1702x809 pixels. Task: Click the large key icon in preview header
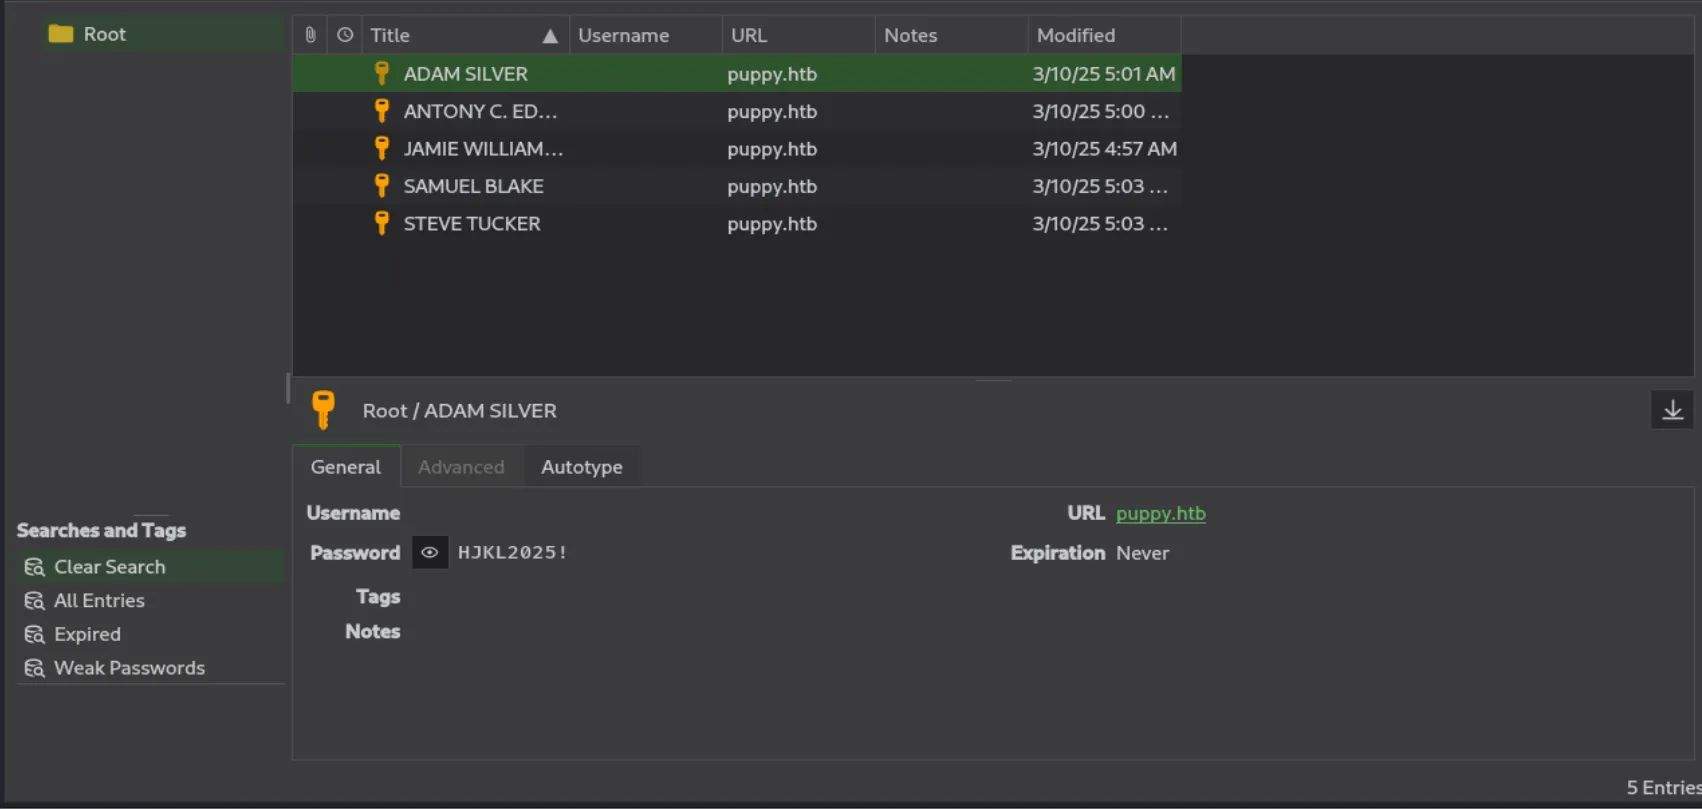tap(323, 410)
